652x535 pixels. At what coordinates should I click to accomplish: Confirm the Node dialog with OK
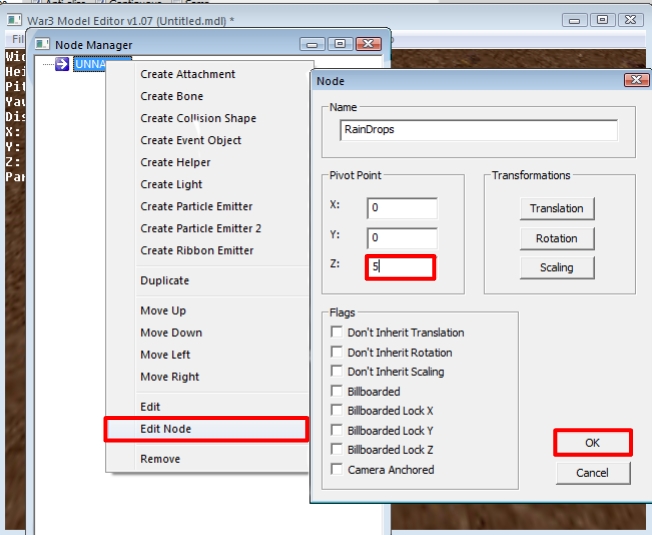[x=593, y=443]
